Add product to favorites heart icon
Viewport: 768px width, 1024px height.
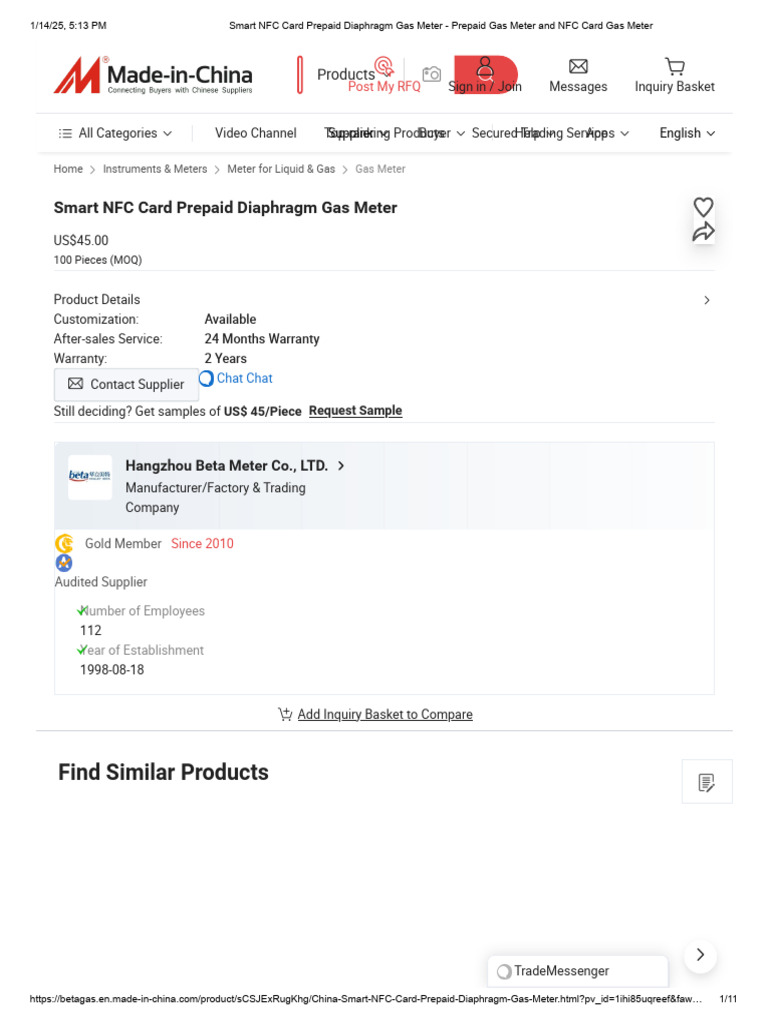tap(703, 207)
